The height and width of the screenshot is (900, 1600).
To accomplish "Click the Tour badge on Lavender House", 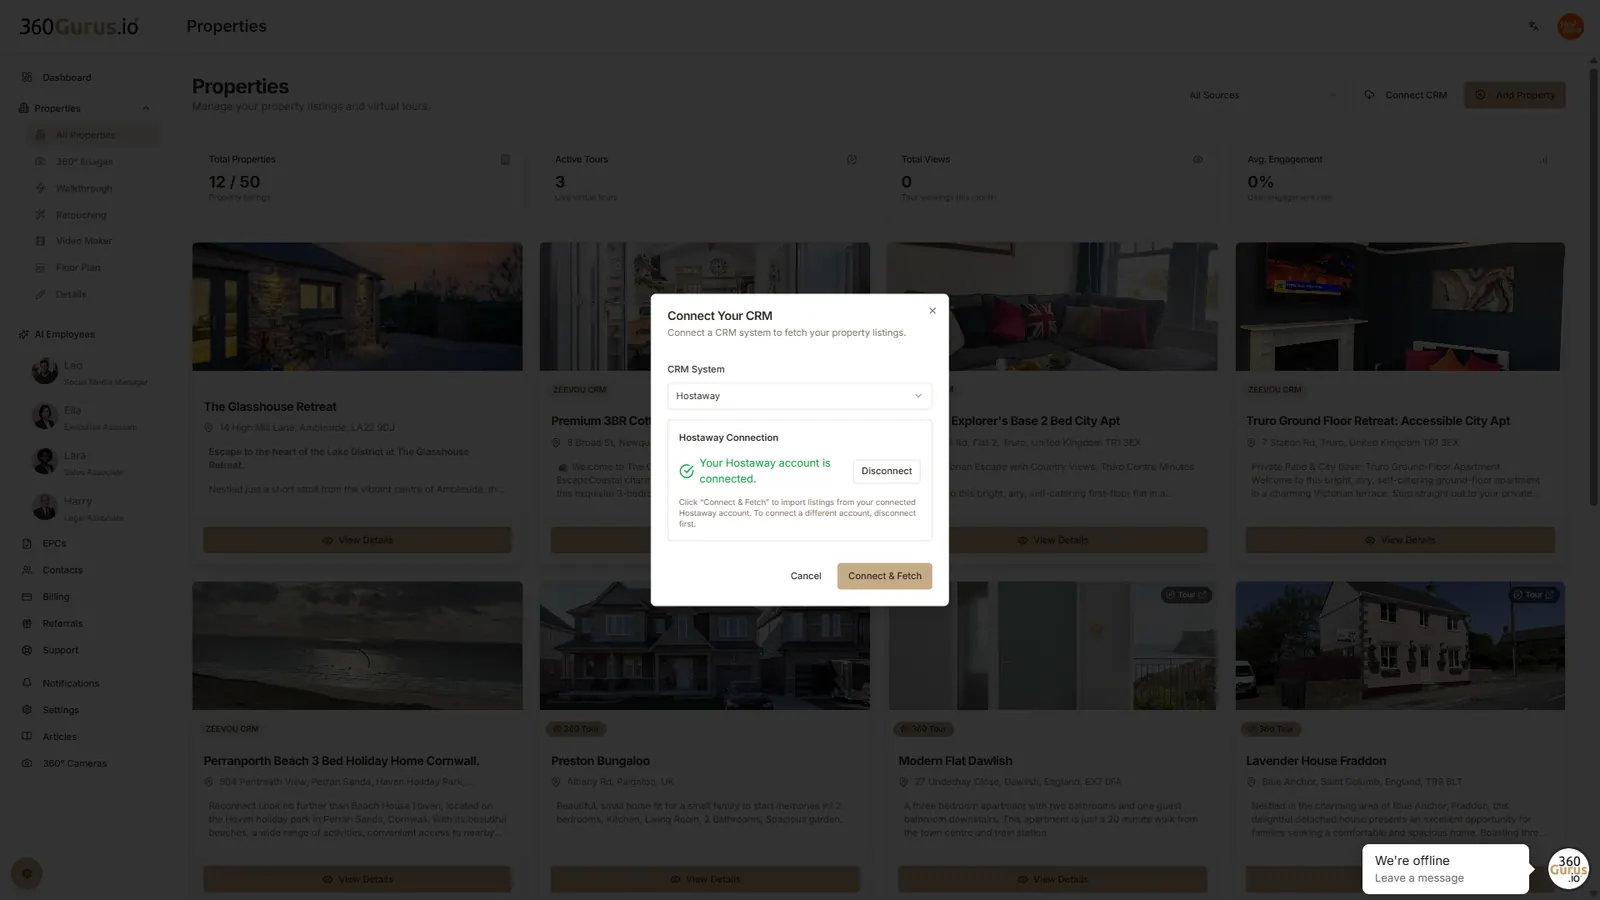I will pyautogui.click(x=1534, y=595).
